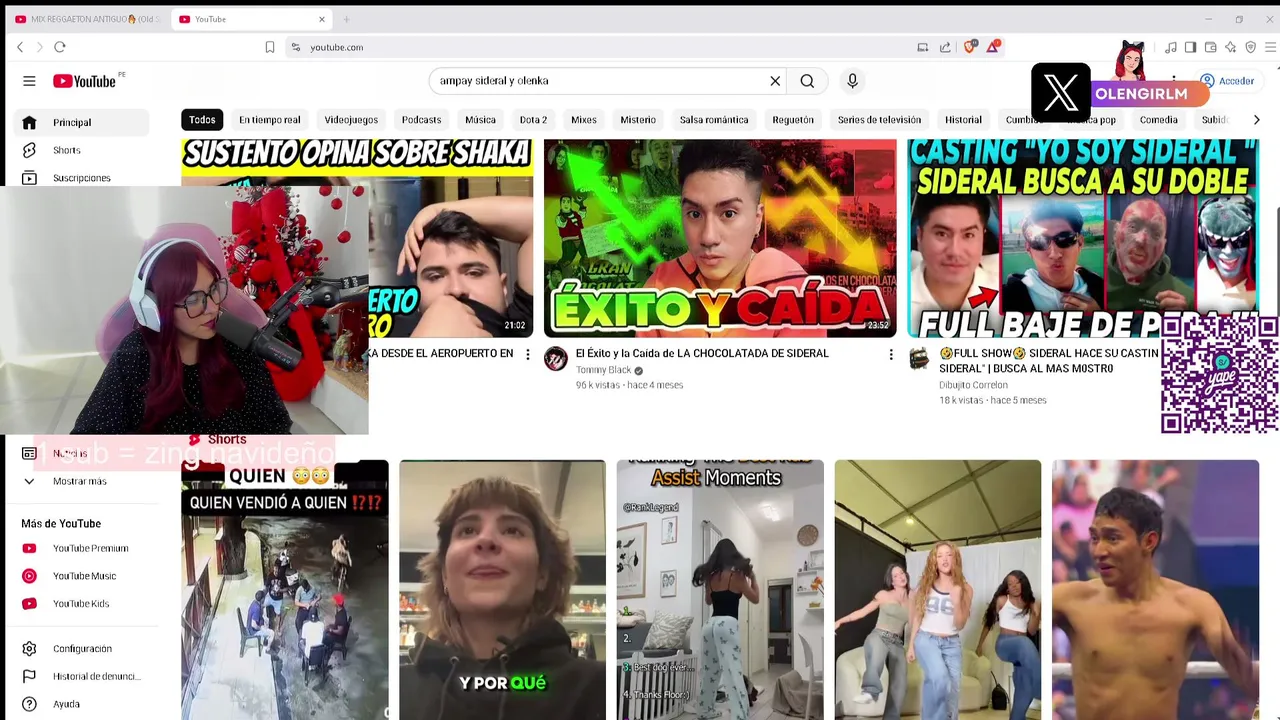Screen dimensions: 1280x720
Task: Play the CASTING YO SOY SIDERAL thumbnail
Action: [x=1083, y=238]
